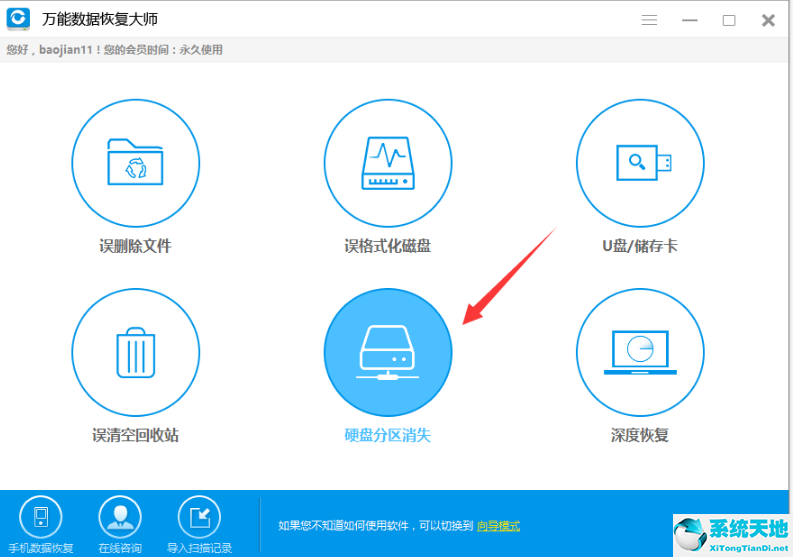This screenshot has height=557, width=793.
Task: Click the 深度恢复 text label
Action: 640,435
